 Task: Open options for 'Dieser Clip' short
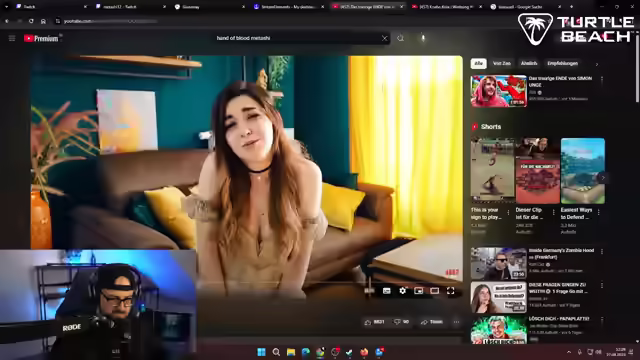[x=553, y=212]
